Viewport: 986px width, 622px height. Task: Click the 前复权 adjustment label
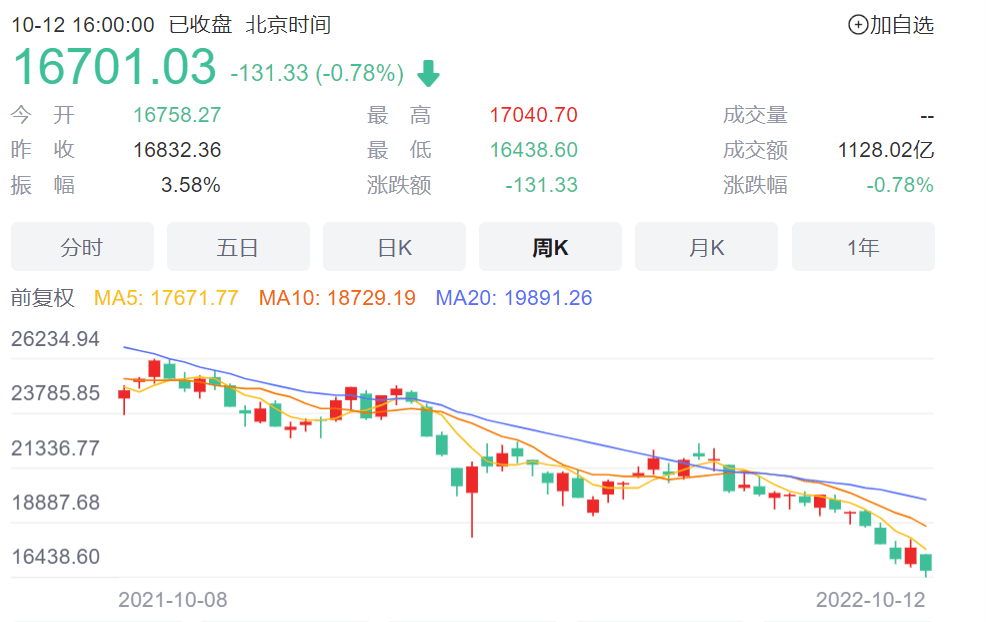click(x=43, y=297)
